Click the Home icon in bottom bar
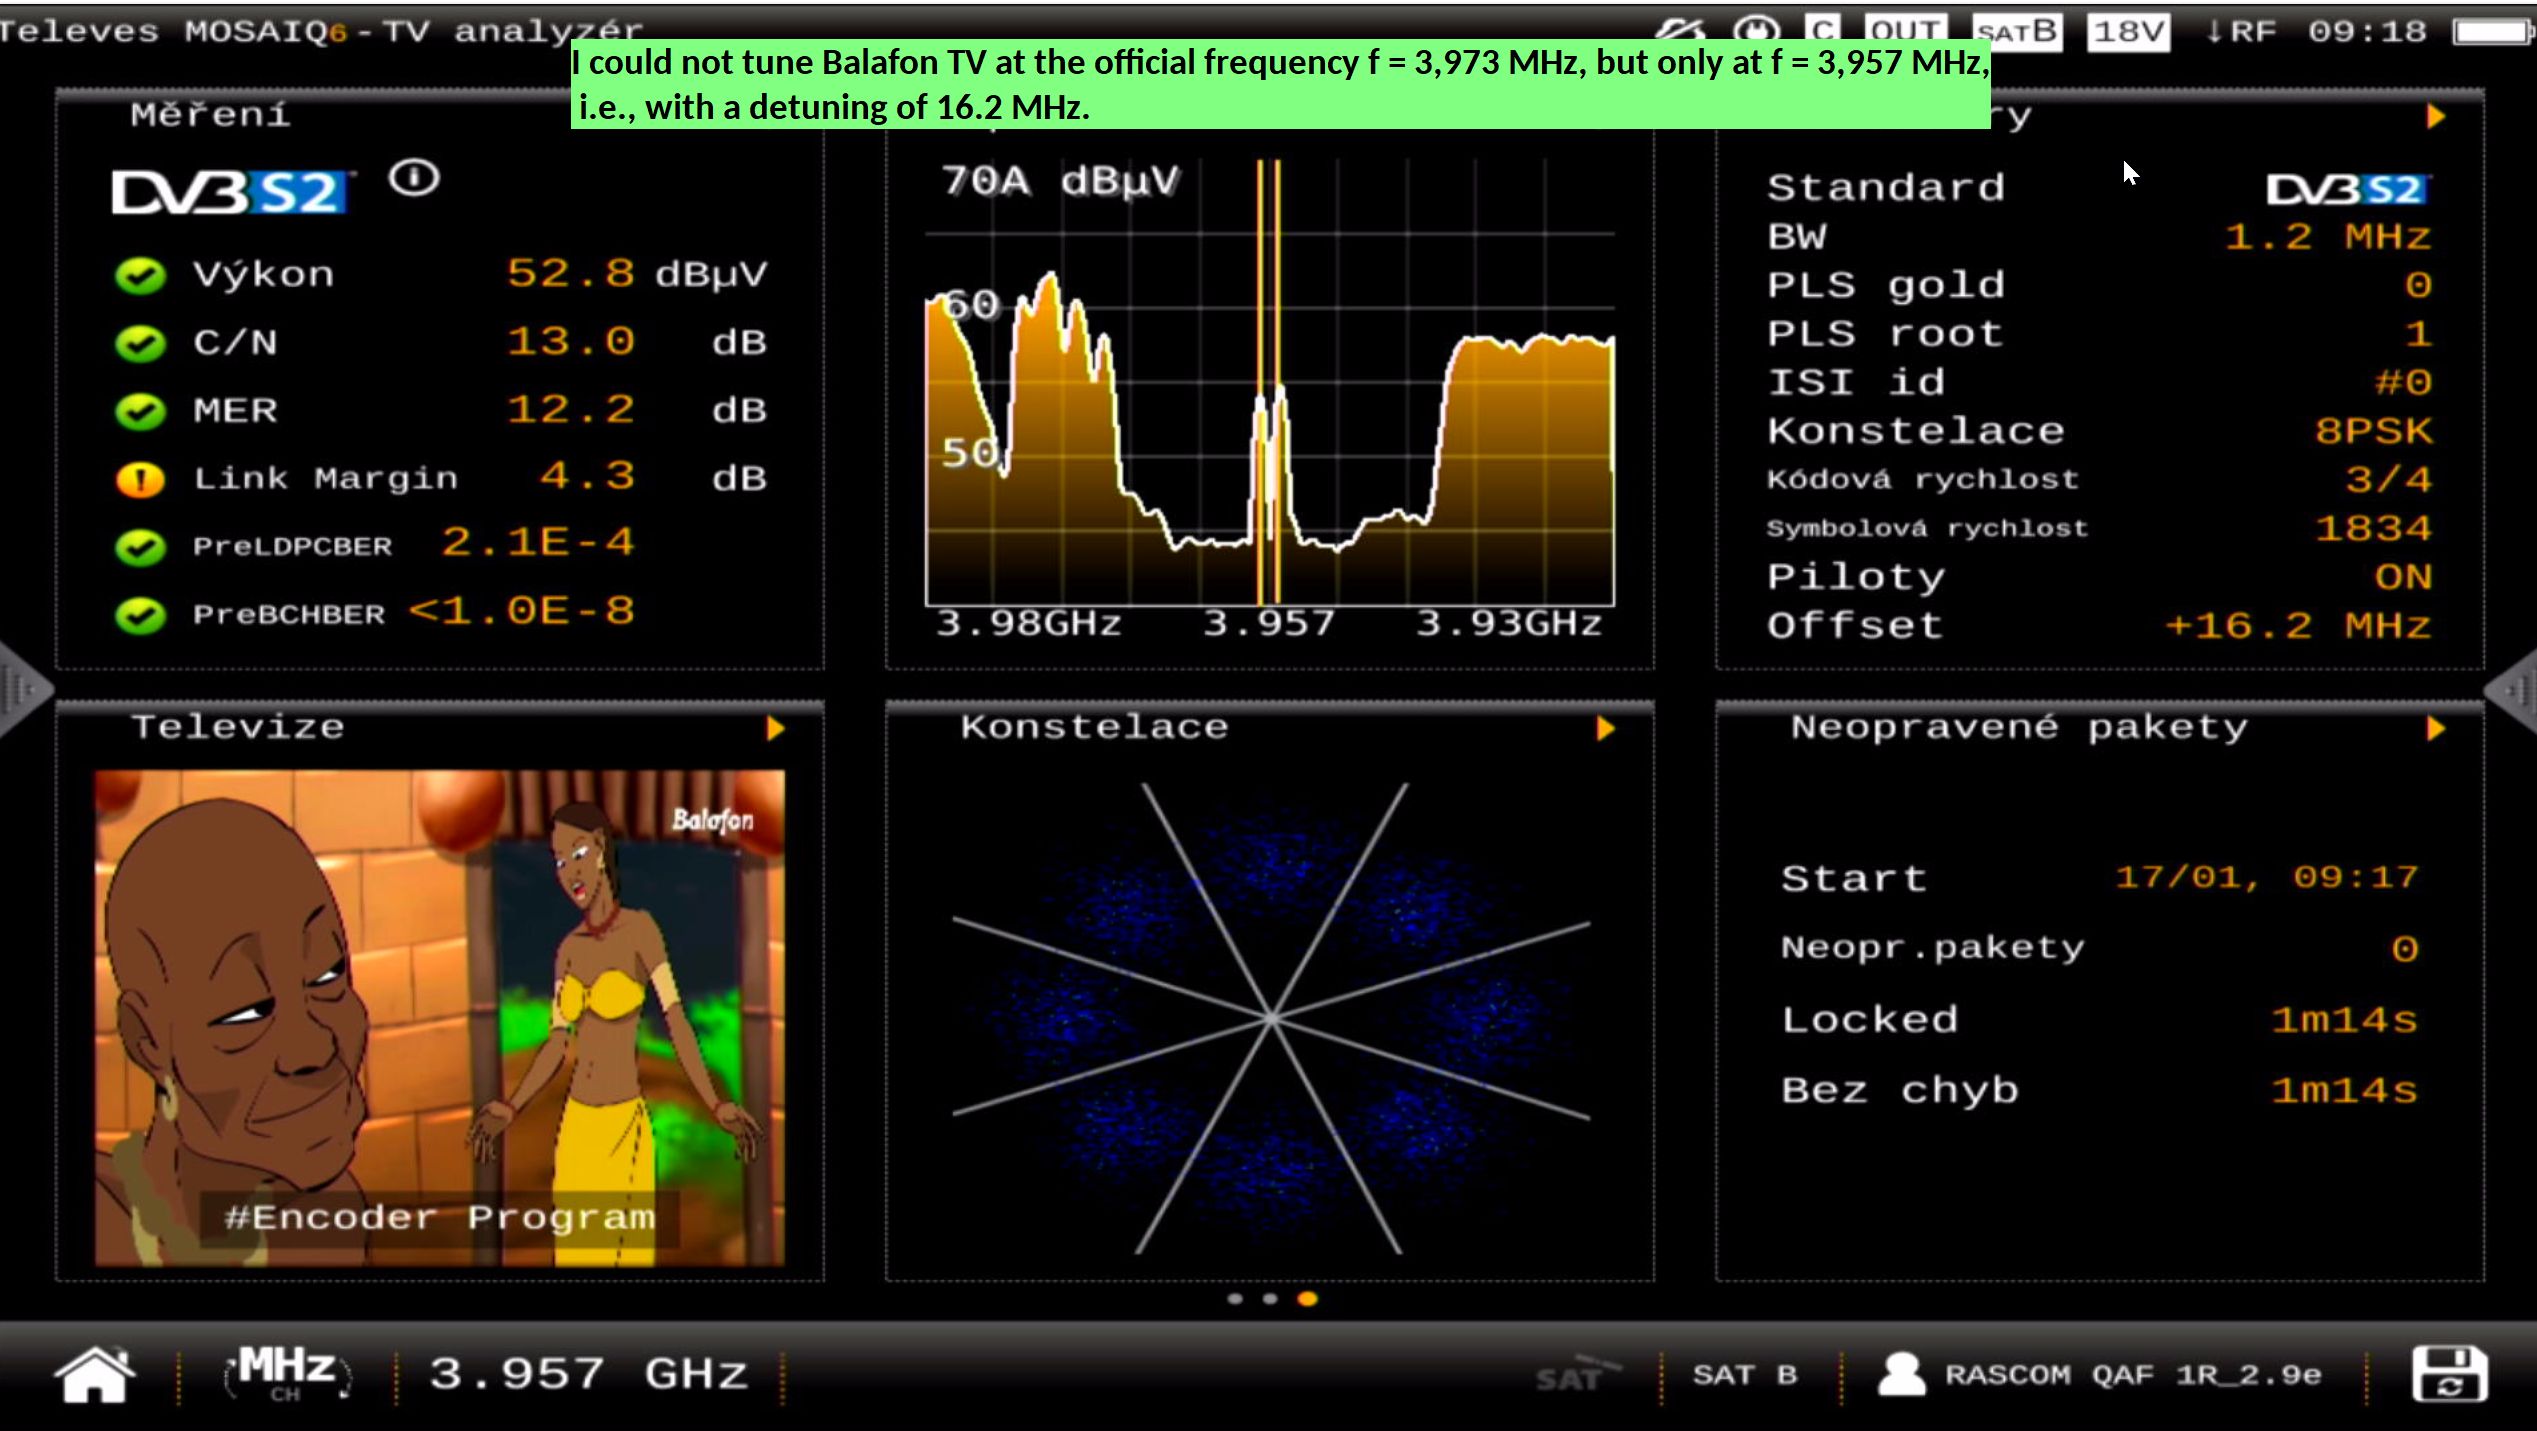Image resolution: width=2537 pixels, height=1431 pixels. pyautogui.click(x=95, y=1375)
